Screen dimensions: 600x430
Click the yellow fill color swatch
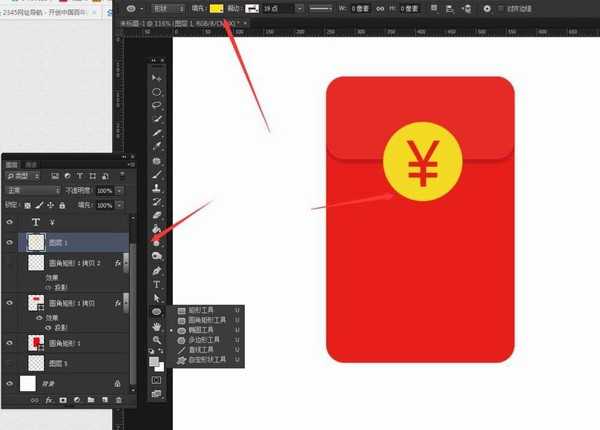coord(216,9)
